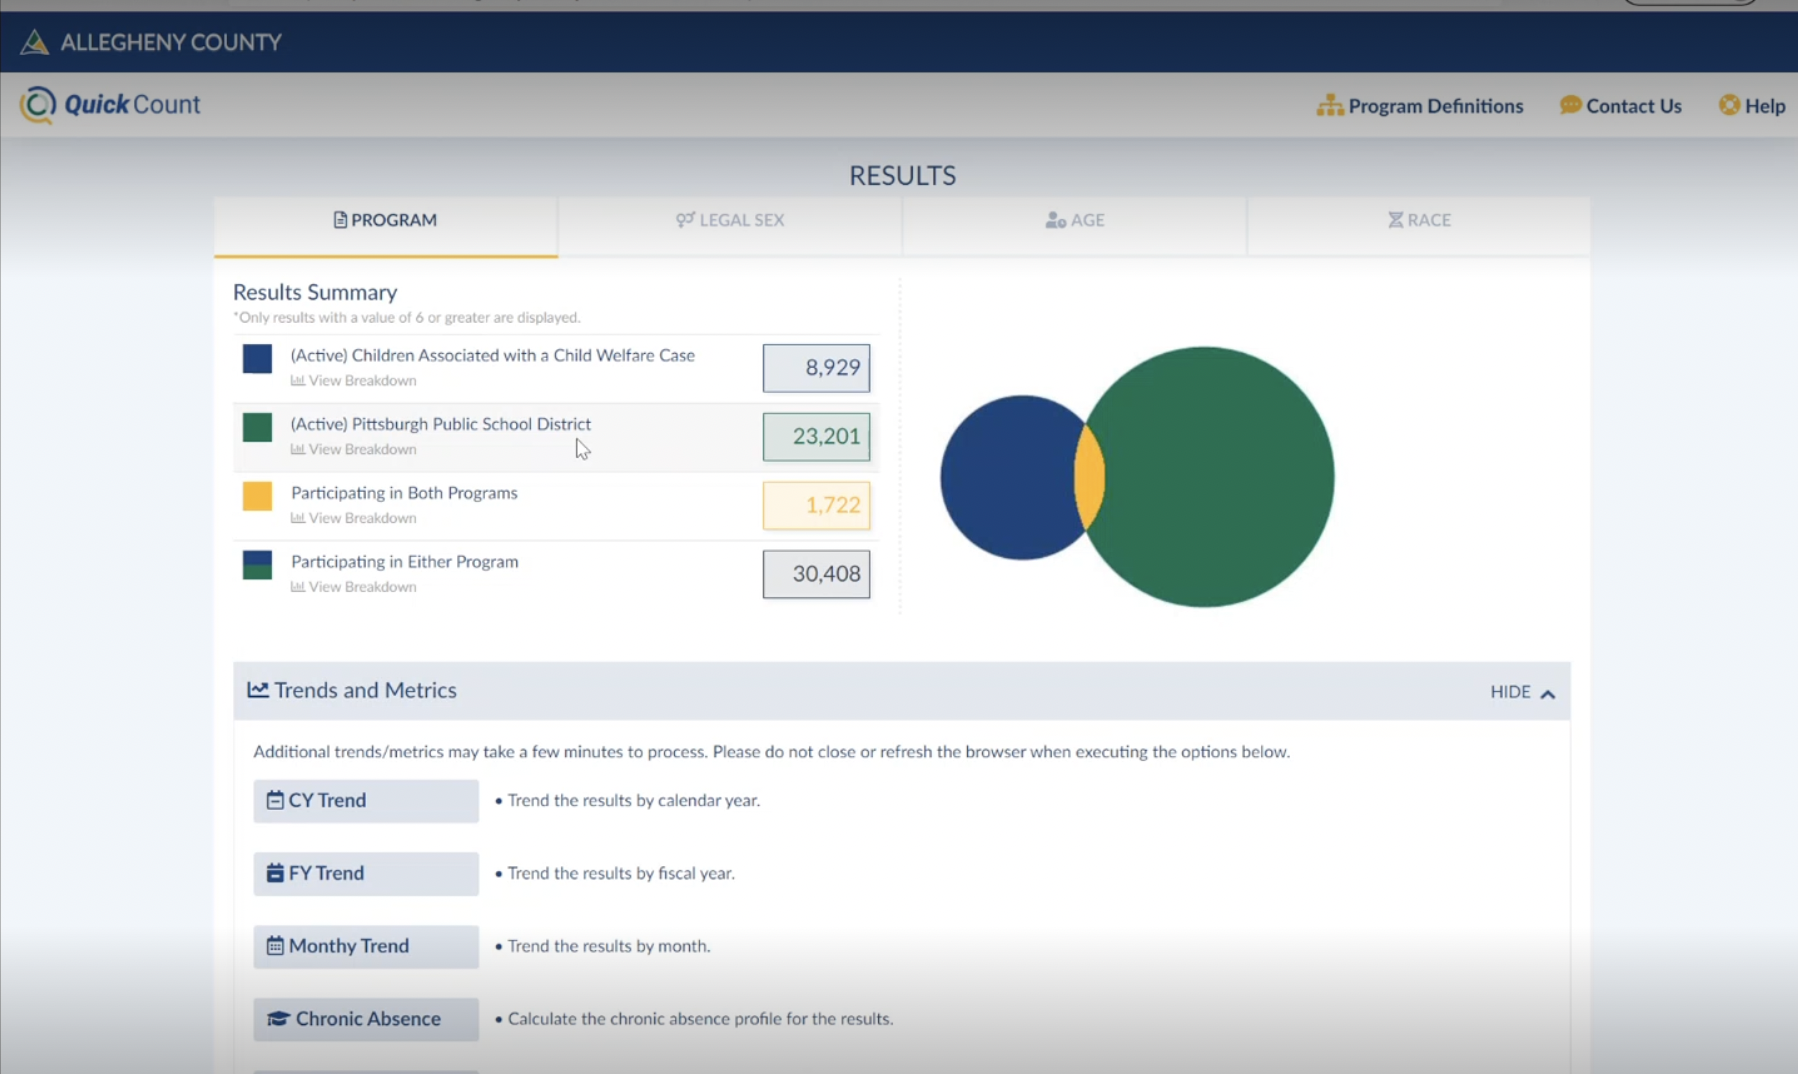Run the Monthy Trend button
The width and height of the screenshot is (1798, 1074).
pyautogui.click(x=366, y=947)
